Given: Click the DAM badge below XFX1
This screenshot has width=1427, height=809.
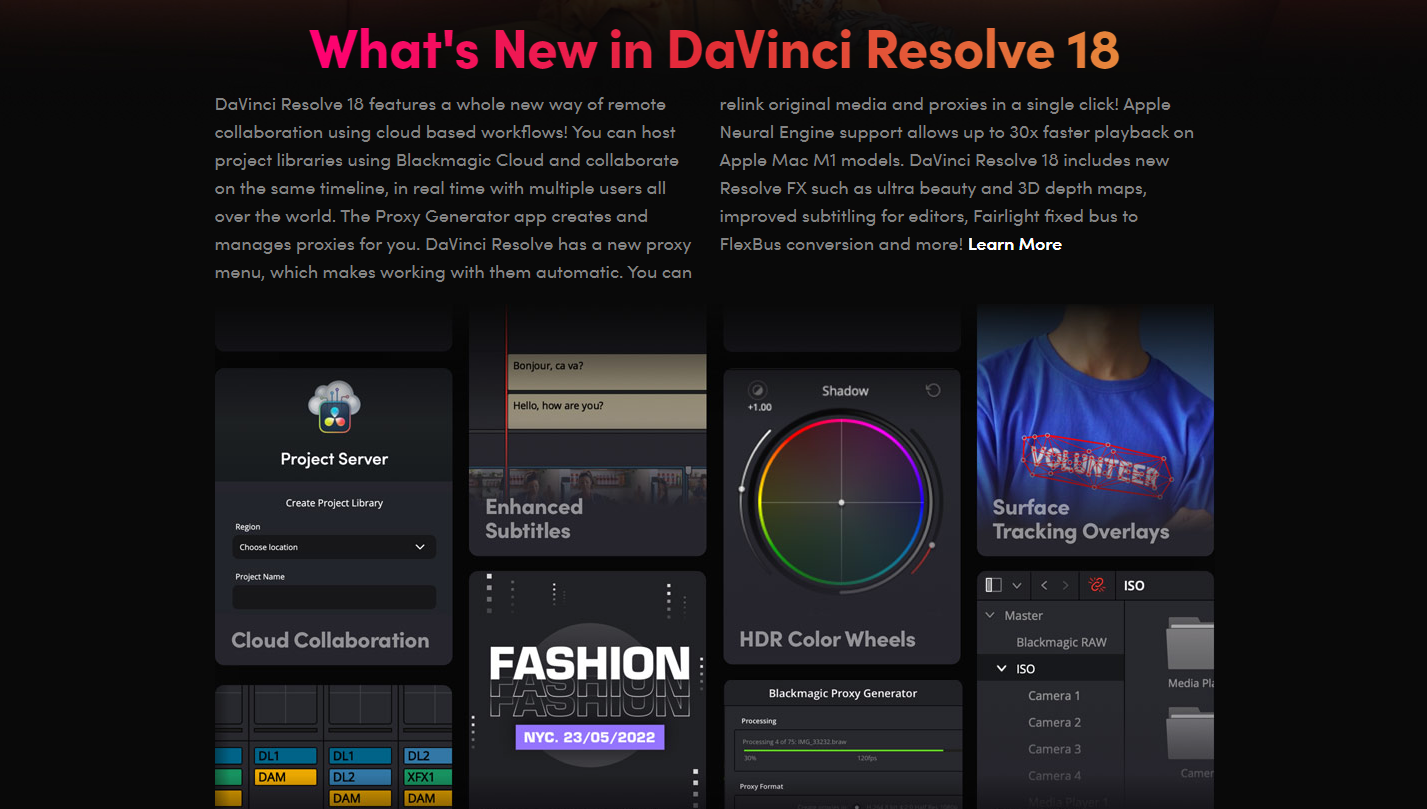Looking at the screenshot, I should point(427,798).
